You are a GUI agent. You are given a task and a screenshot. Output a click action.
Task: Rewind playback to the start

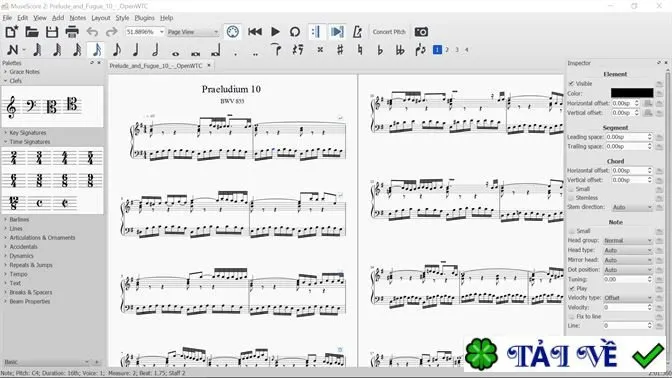(x=255, y=32)
